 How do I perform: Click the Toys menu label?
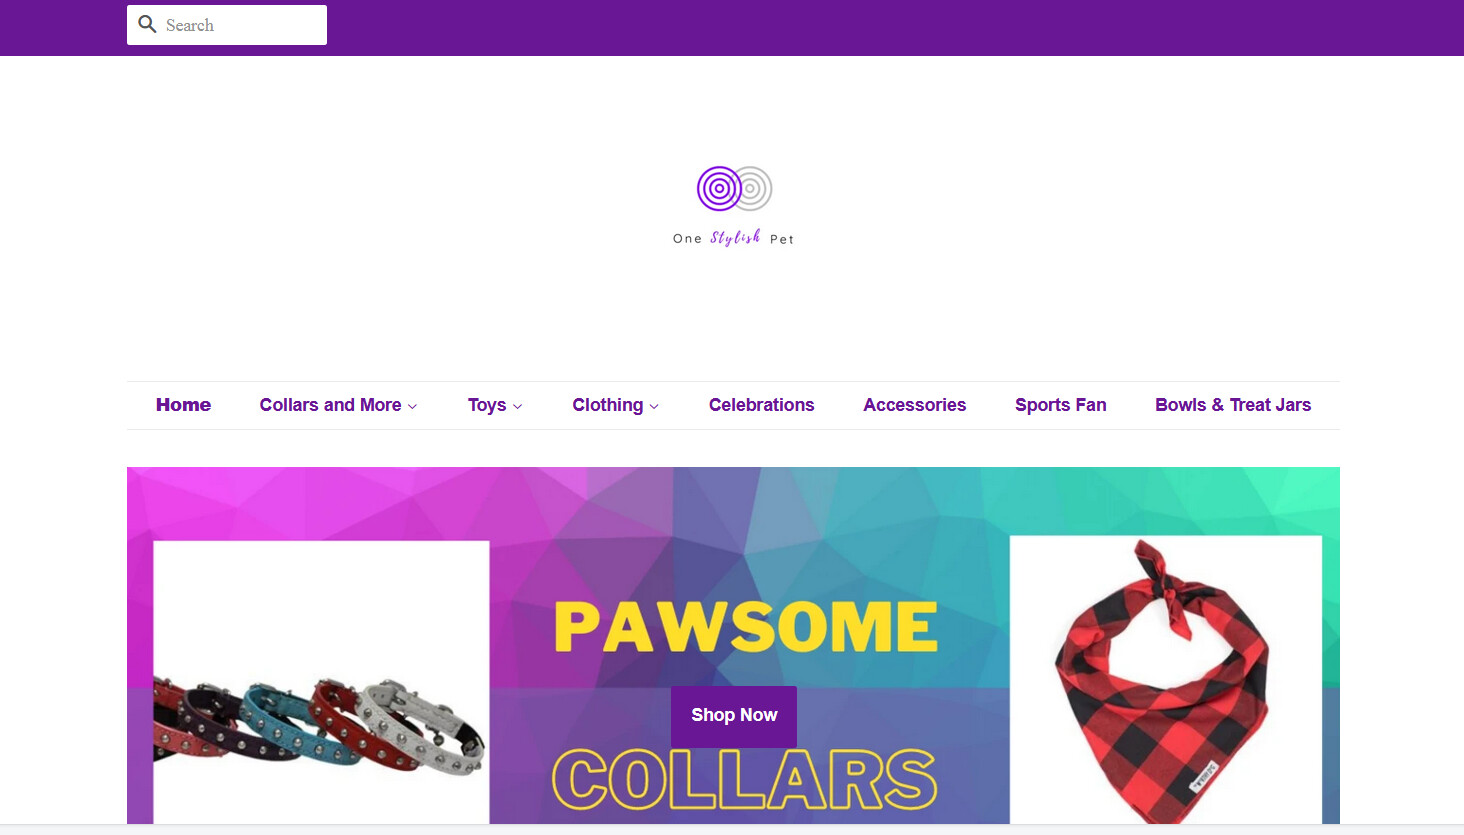487,405
